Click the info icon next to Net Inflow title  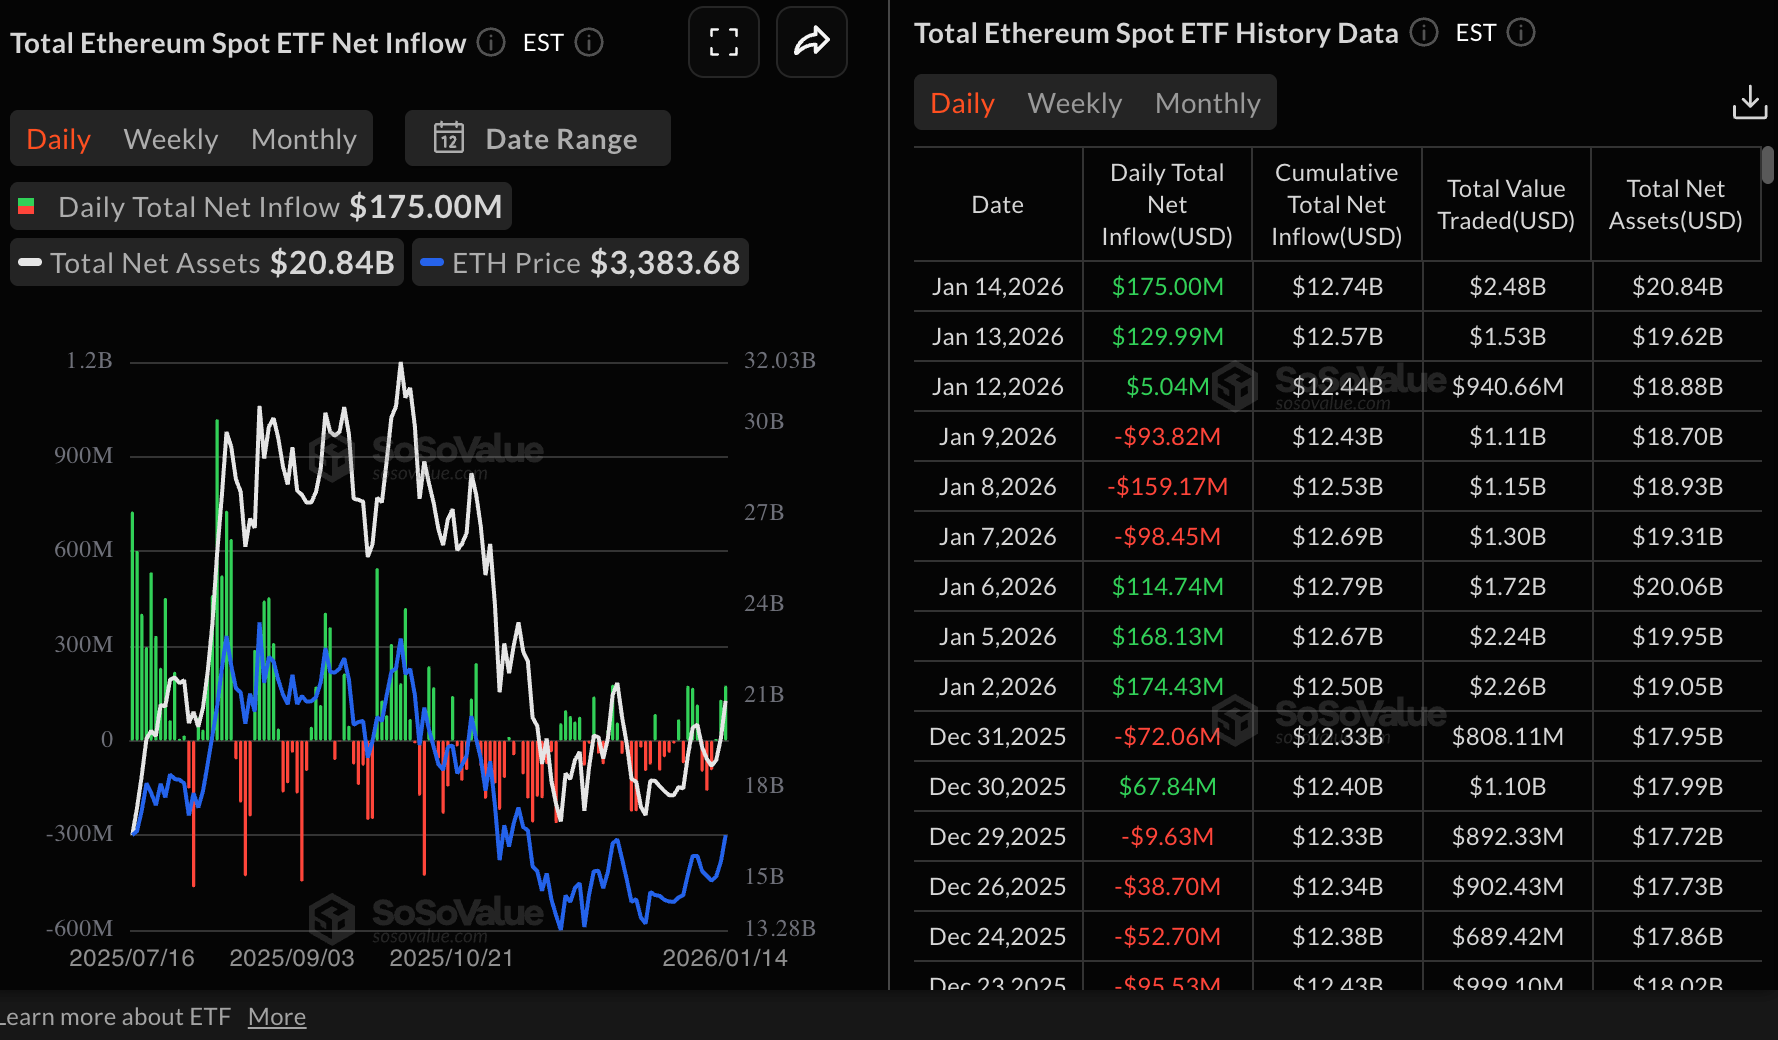click(x=489, y=42)
